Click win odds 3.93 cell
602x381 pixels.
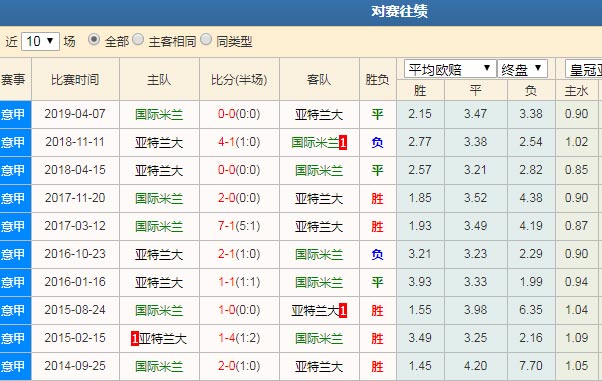coord(420,282)
